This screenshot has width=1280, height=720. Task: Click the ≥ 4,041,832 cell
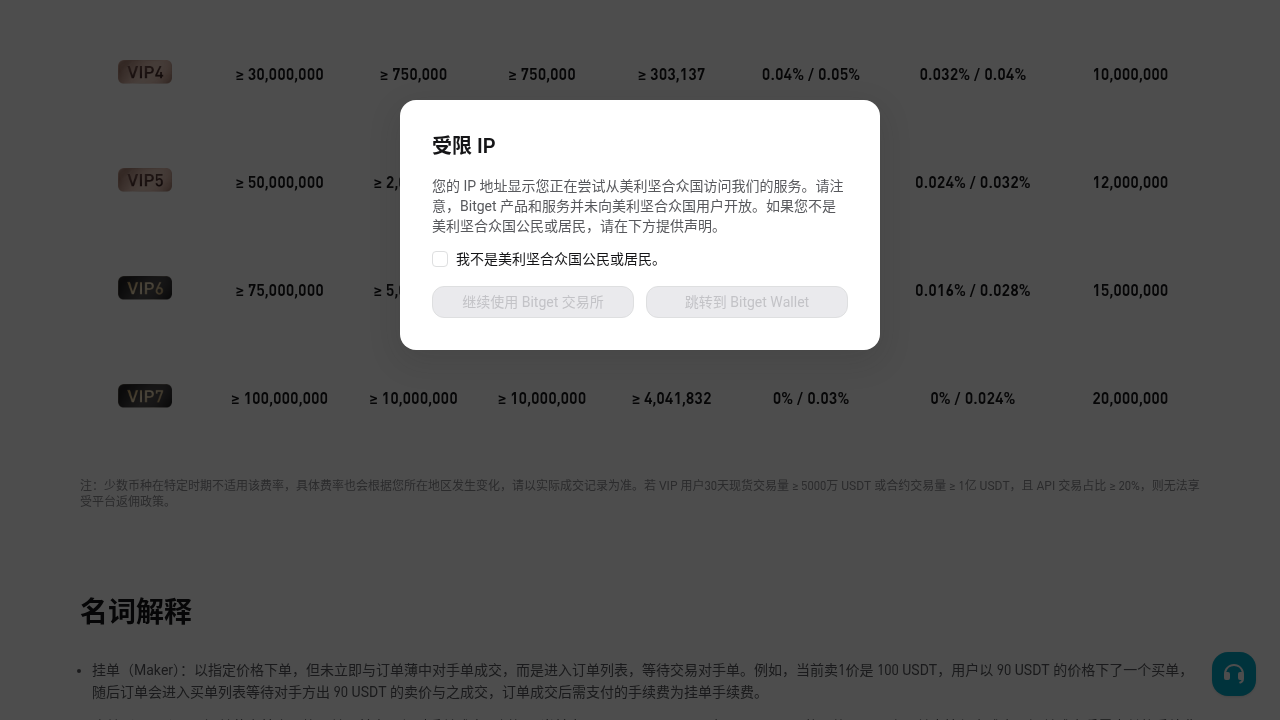coord(672,398)
